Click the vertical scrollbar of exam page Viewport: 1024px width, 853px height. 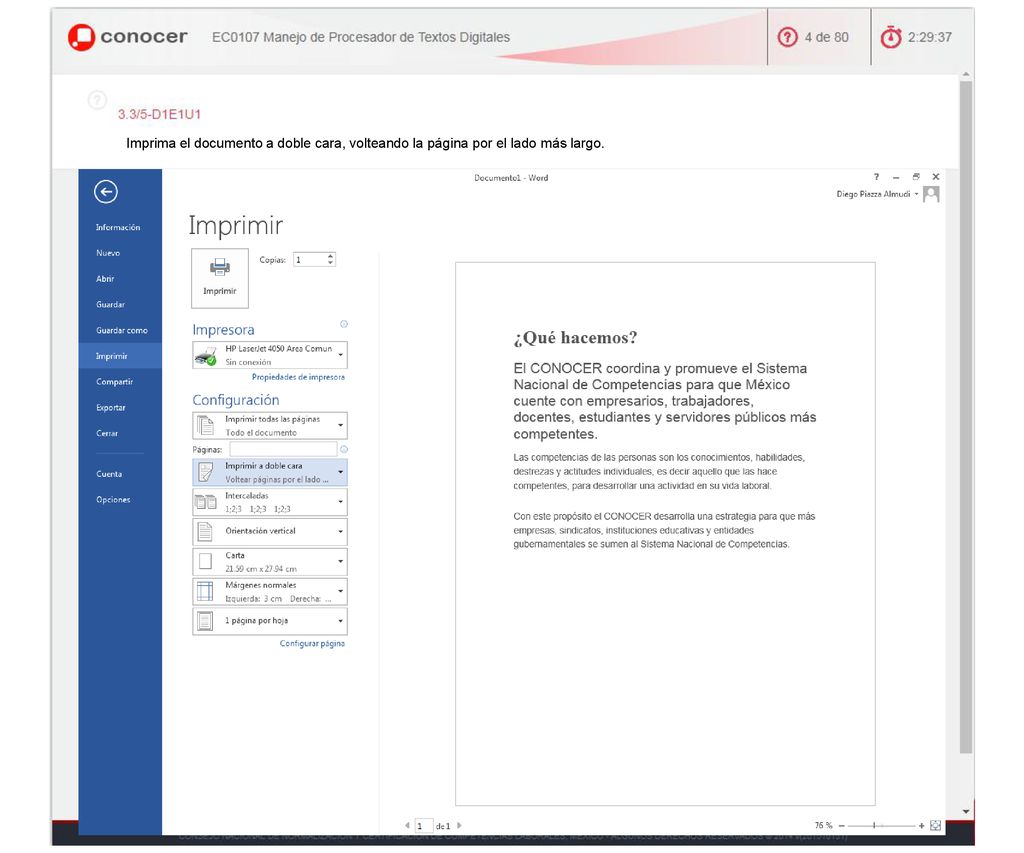[966, 418]
